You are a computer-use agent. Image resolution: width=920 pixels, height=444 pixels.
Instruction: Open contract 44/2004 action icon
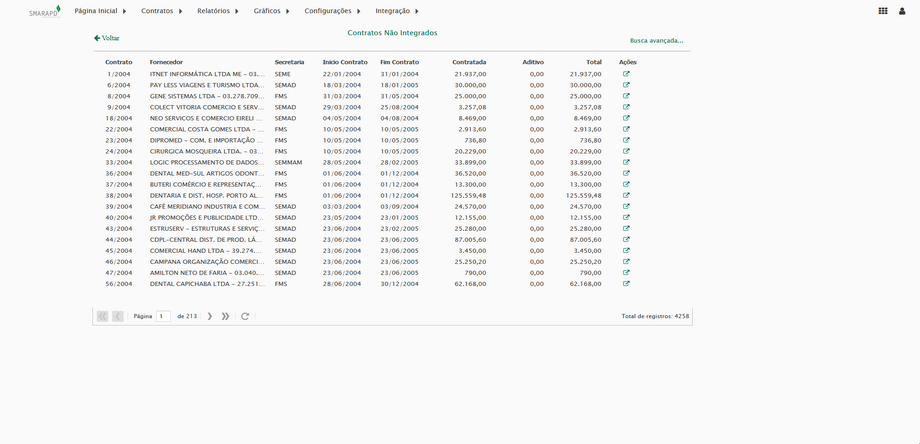[x=626, y=239]
